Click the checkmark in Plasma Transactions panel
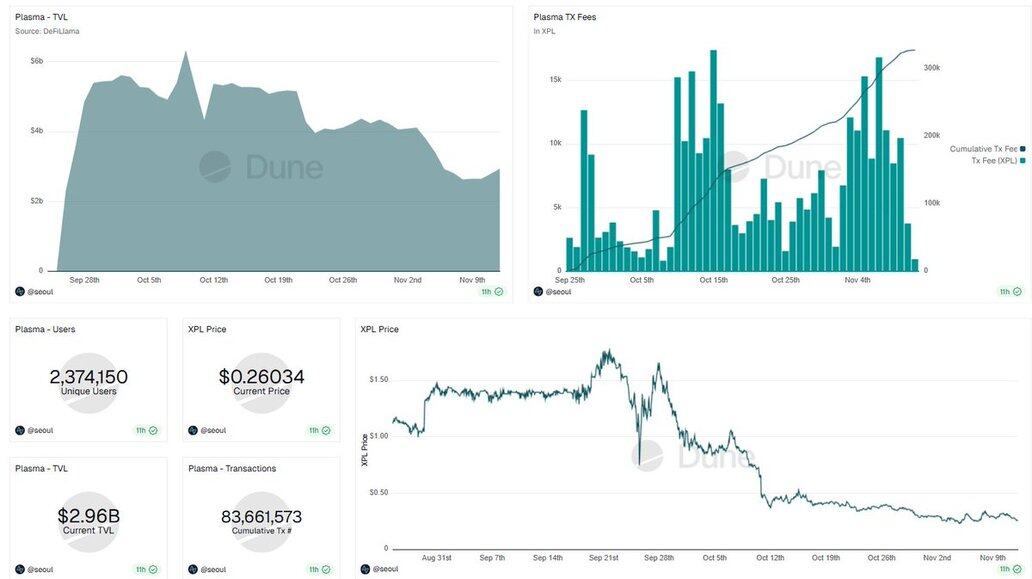Viewport: 1032px width, 579px height. (x=326, y=569)
